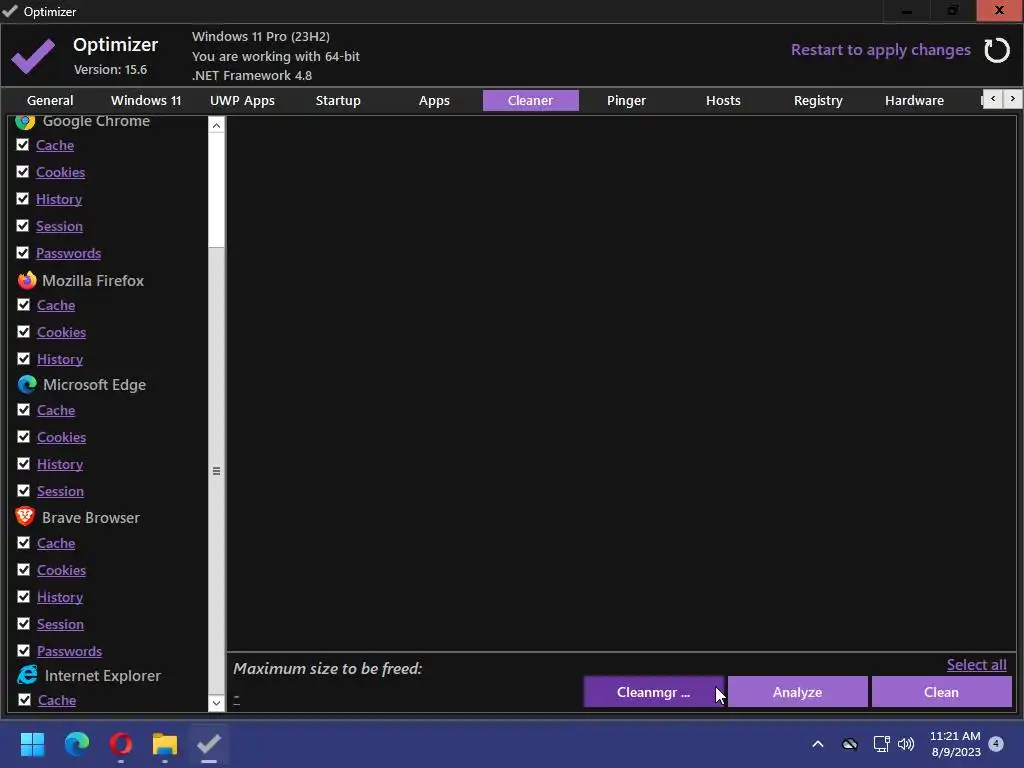Toggle Brave Browser Passwords checkbox
Screen dimensions: 1024x768
pos(24,650)
